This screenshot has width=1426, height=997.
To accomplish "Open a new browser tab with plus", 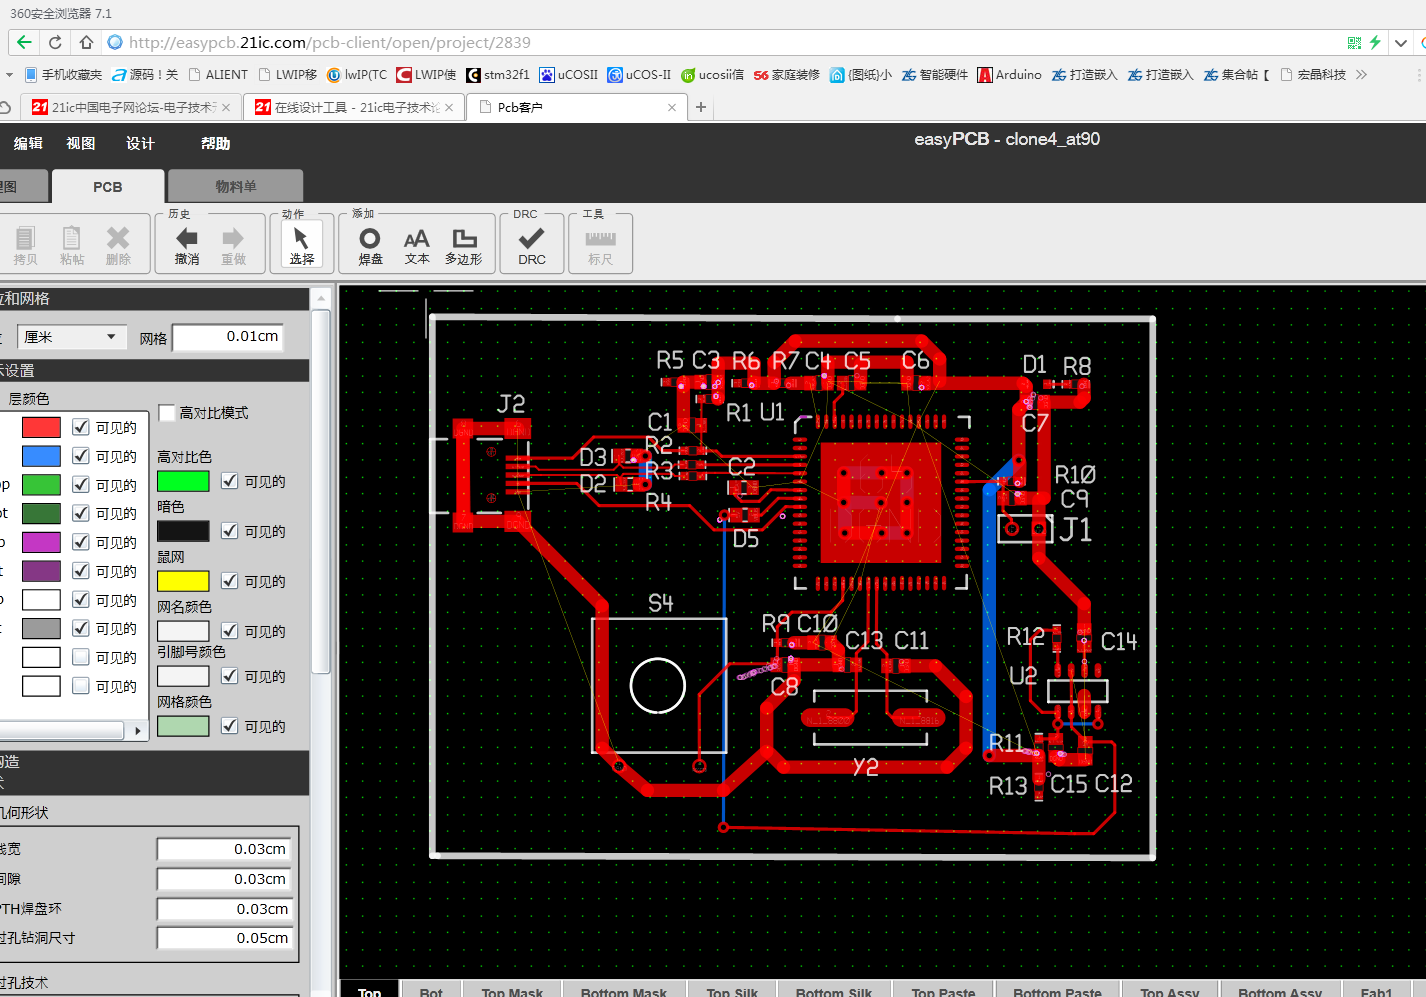I will click(701, 107).
